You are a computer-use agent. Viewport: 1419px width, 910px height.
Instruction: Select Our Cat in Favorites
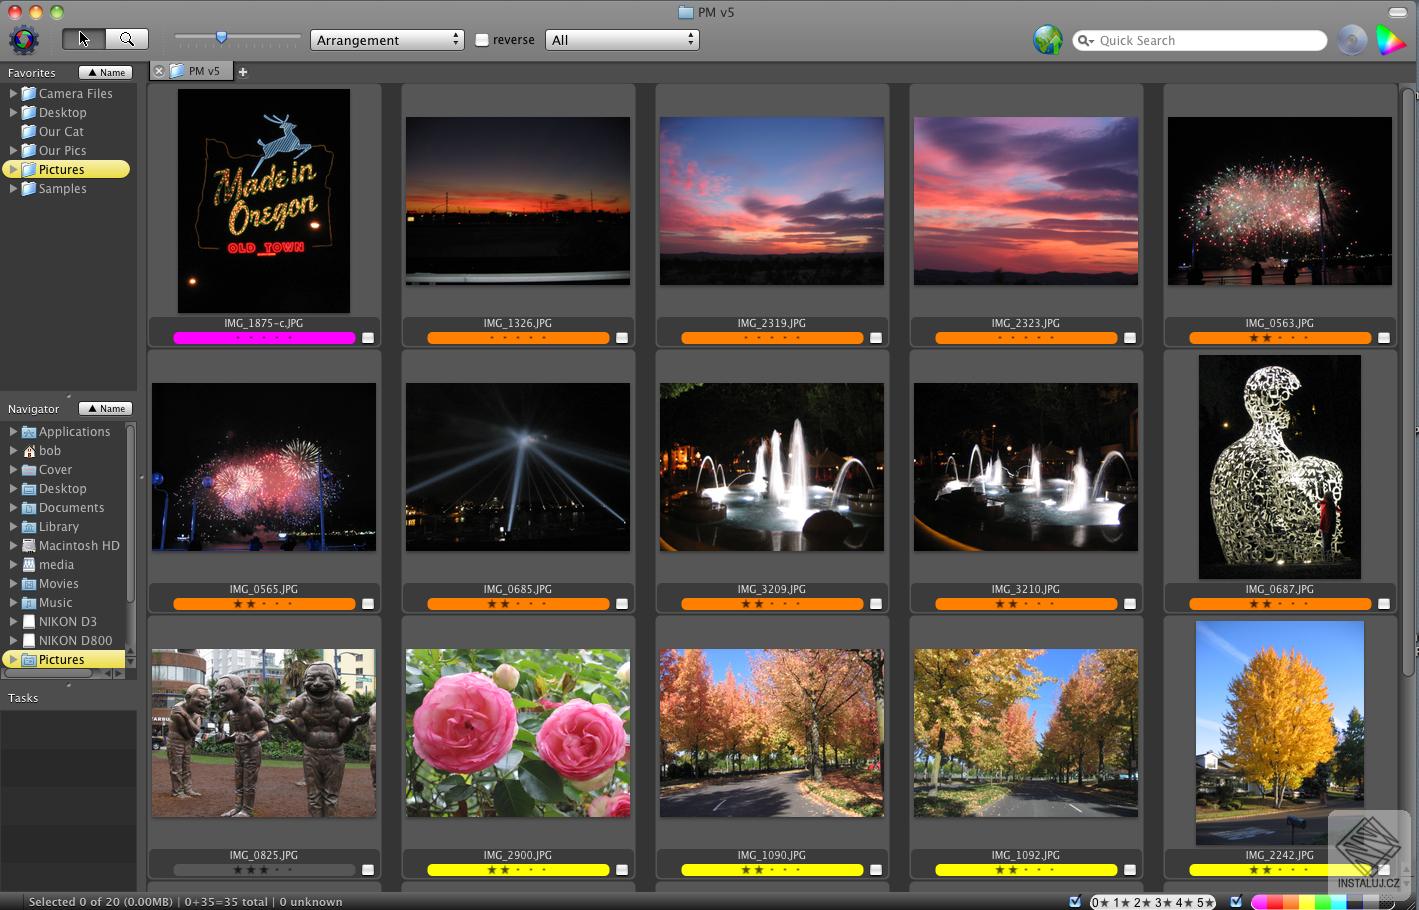tap(61, 132)
